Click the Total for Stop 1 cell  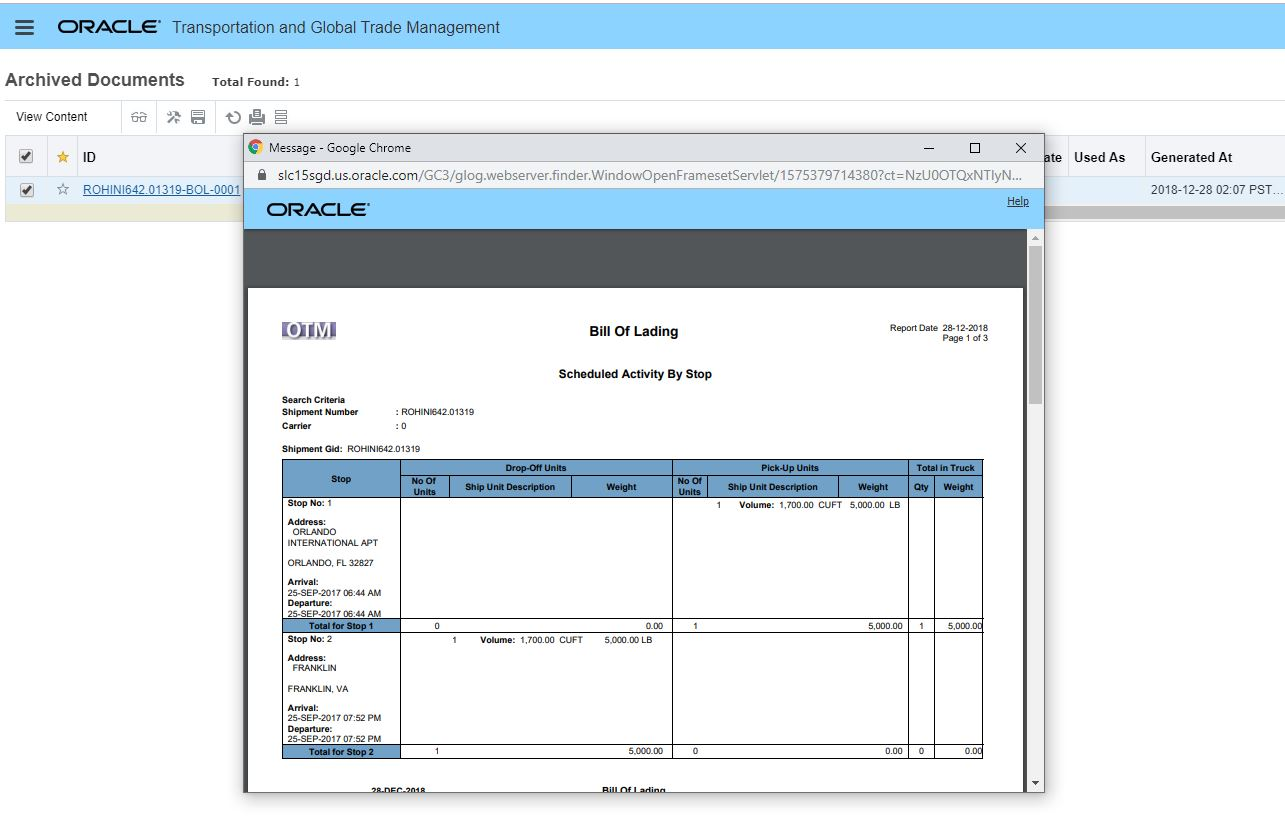click(x=341, y=626)
